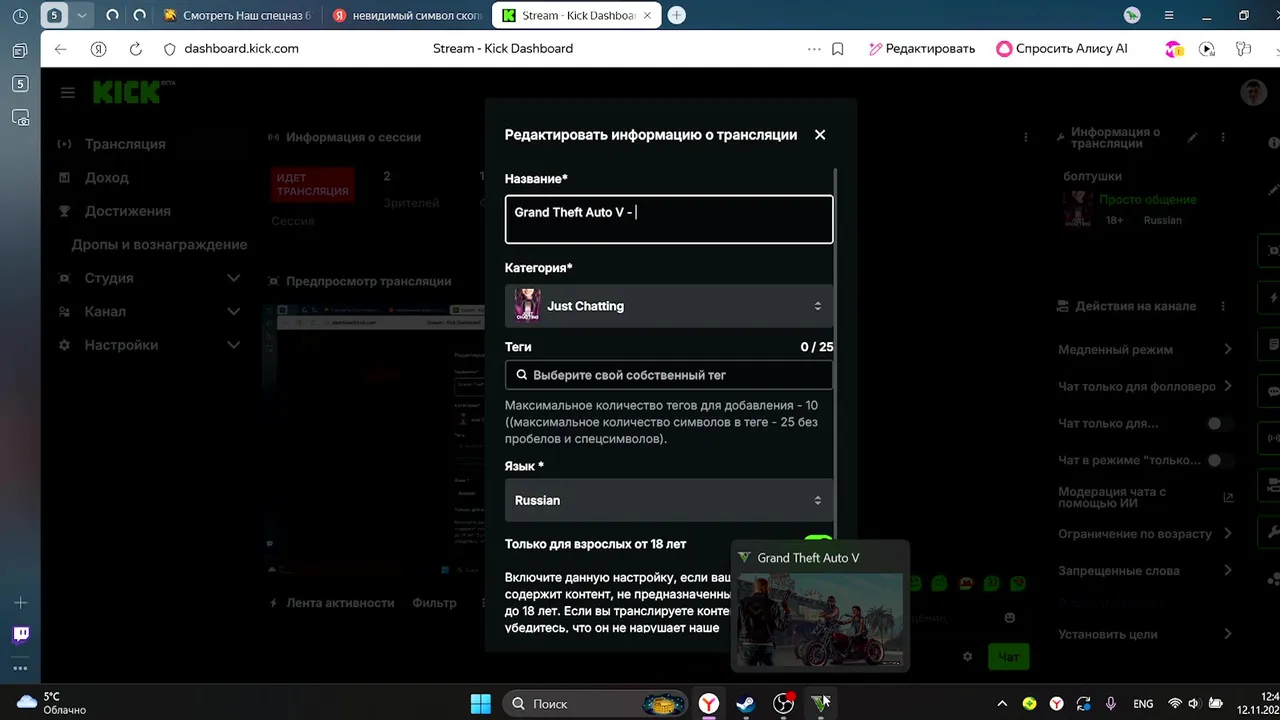Open the chat emoji picker

click(x=1010, y=618)
